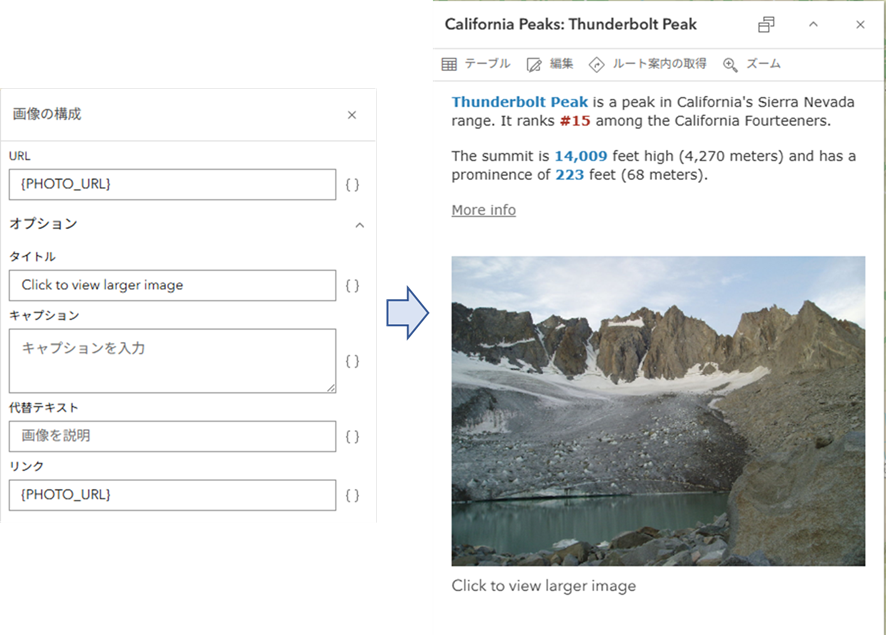Image resolution: width=886 pixels, height=635 pixels.
Task: Open field picker beside URL field
Action: coord(352,185)
